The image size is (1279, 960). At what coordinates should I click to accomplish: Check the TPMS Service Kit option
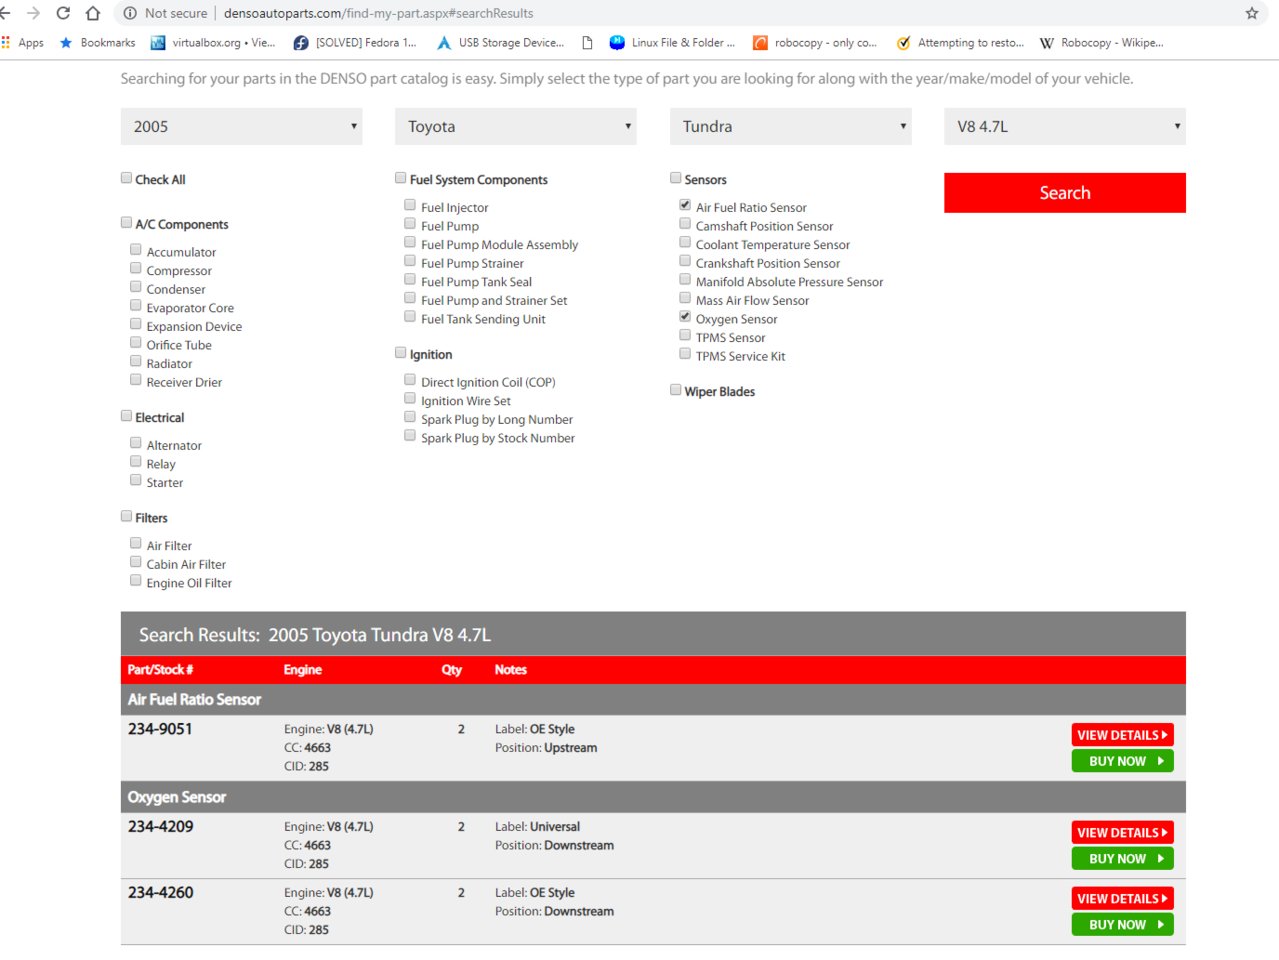tap(685, 354)
